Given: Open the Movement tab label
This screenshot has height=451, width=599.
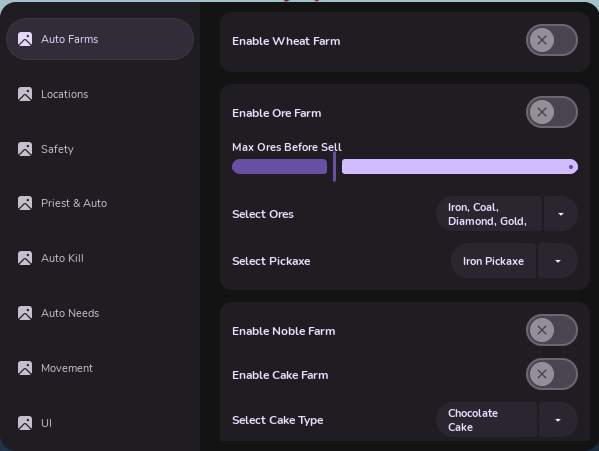Looking at the screenshot, I should click(x=67, y=368).
